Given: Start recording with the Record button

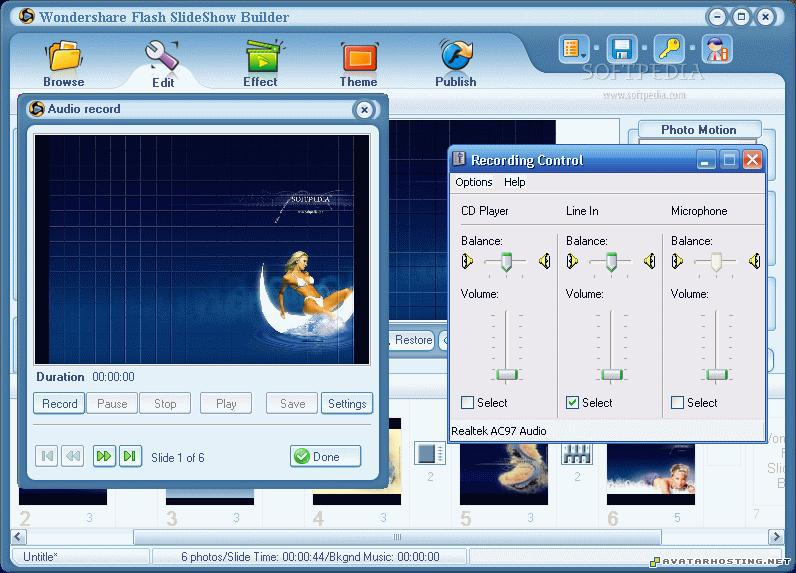Looking at the screenshot, I should point(59,403).
